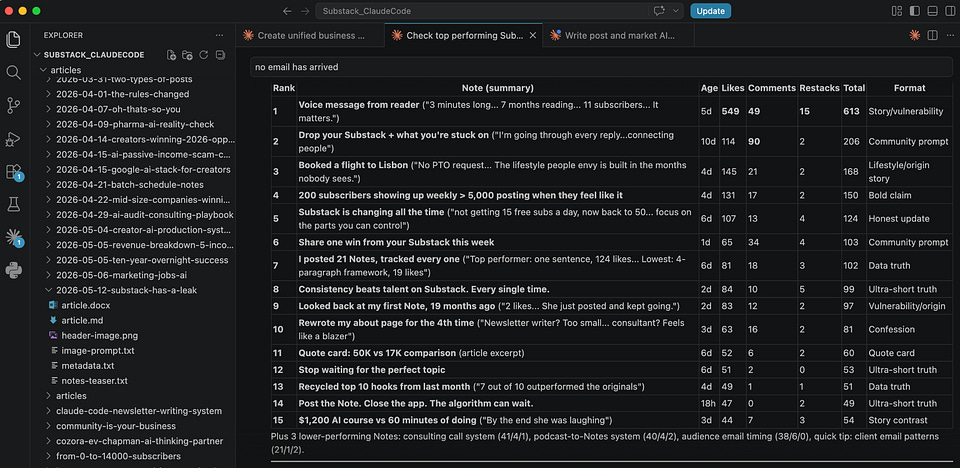This screenshot has width=960, height=468.
Task: Open editor more actions menu
Action: [x=950, y=36]
